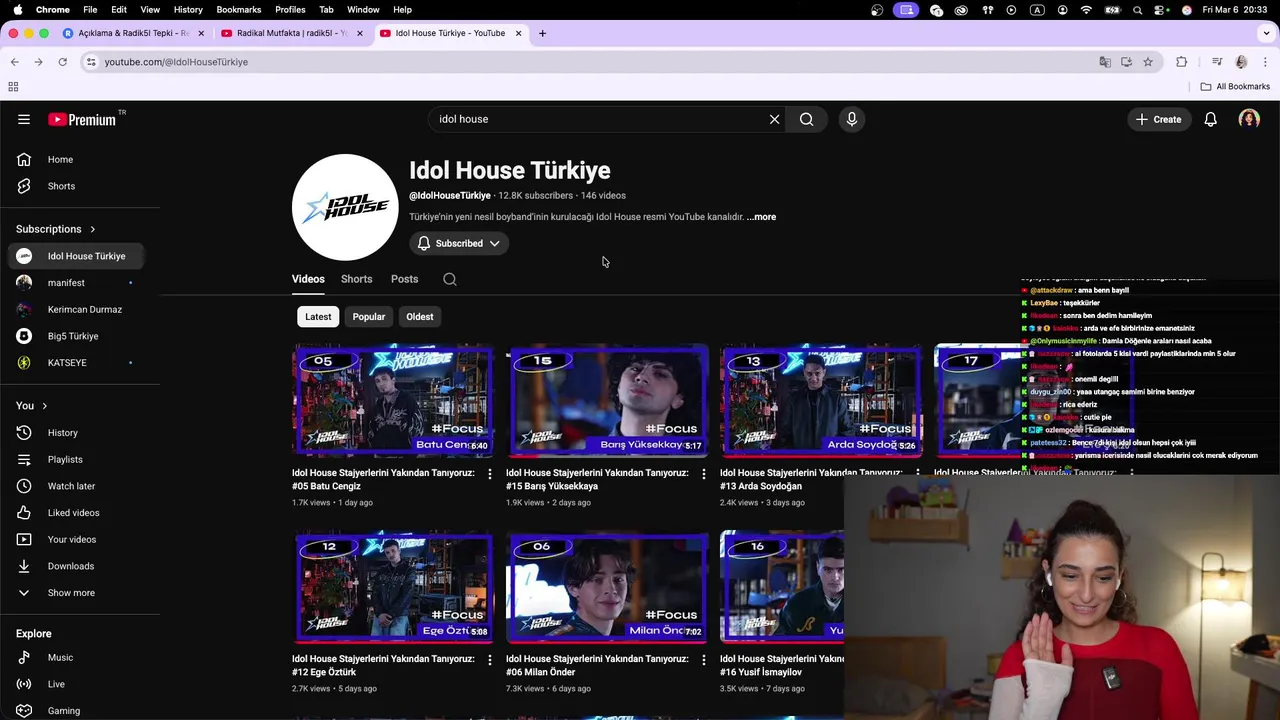Screen dimensions: 1280x720
Task: Open the Profiles menu in the menu bar
Action: [x=290, y=10]
